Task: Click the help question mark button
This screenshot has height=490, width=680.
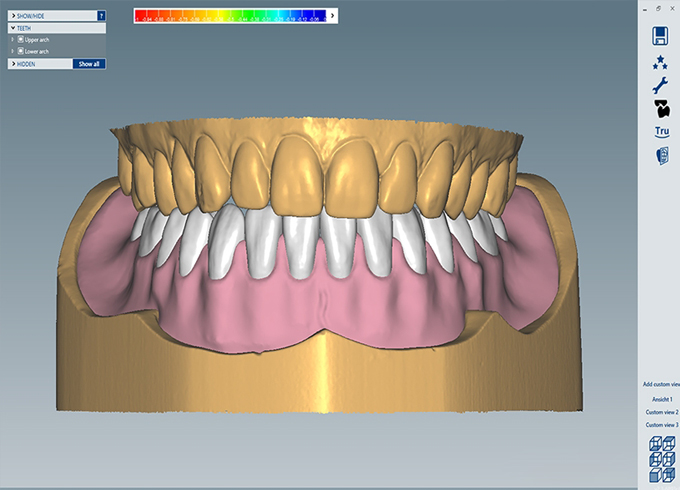Action: [101, 16]
